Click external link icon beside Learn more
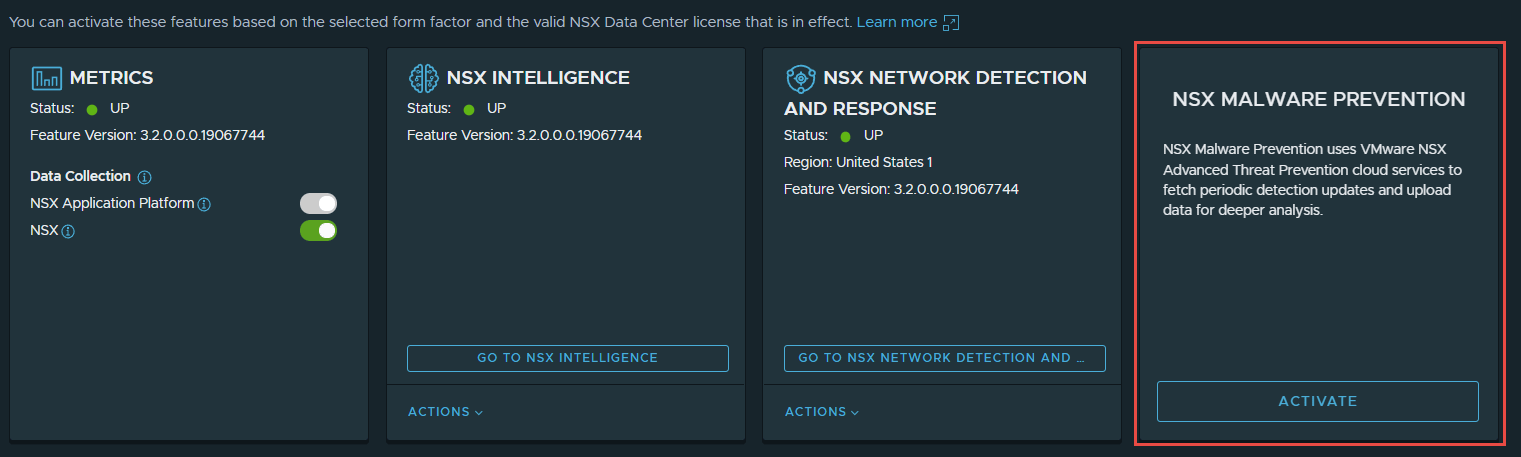Viewport: 1521px width, 457px height. tap(951, 22)
